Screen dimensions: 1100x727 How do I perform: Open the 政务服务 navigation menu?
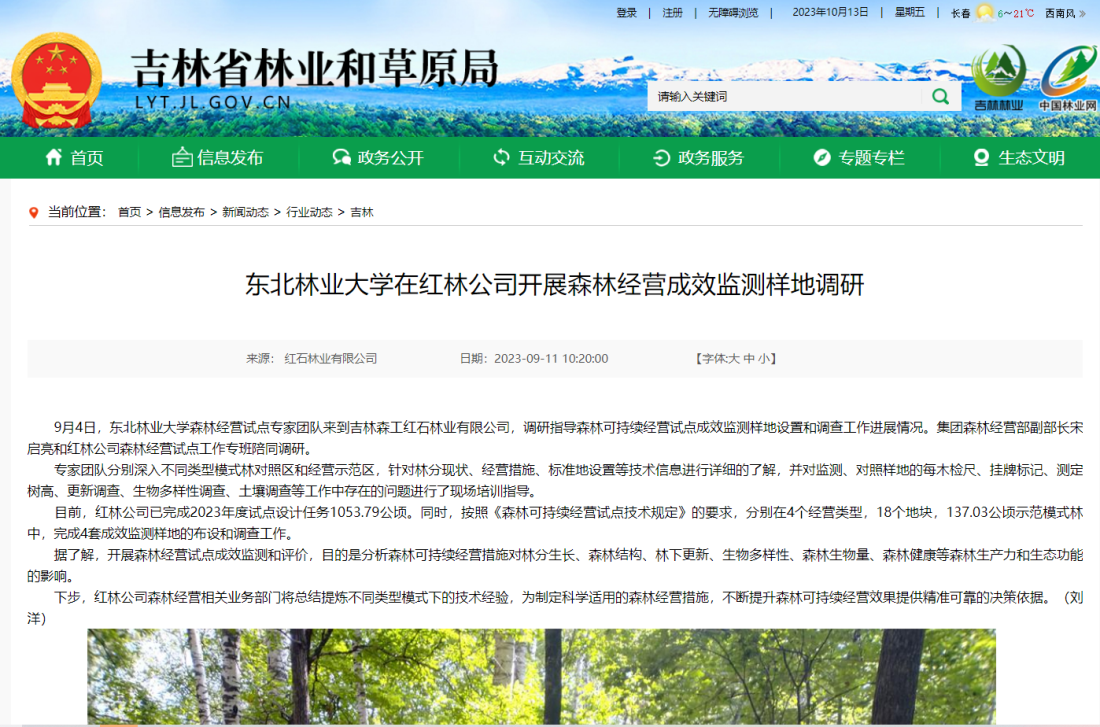[x=699, y=157]
